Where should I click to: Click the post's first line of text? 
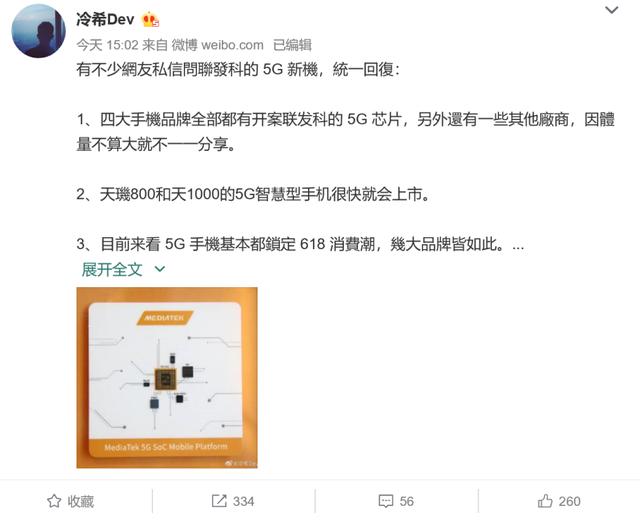[238, 70]
